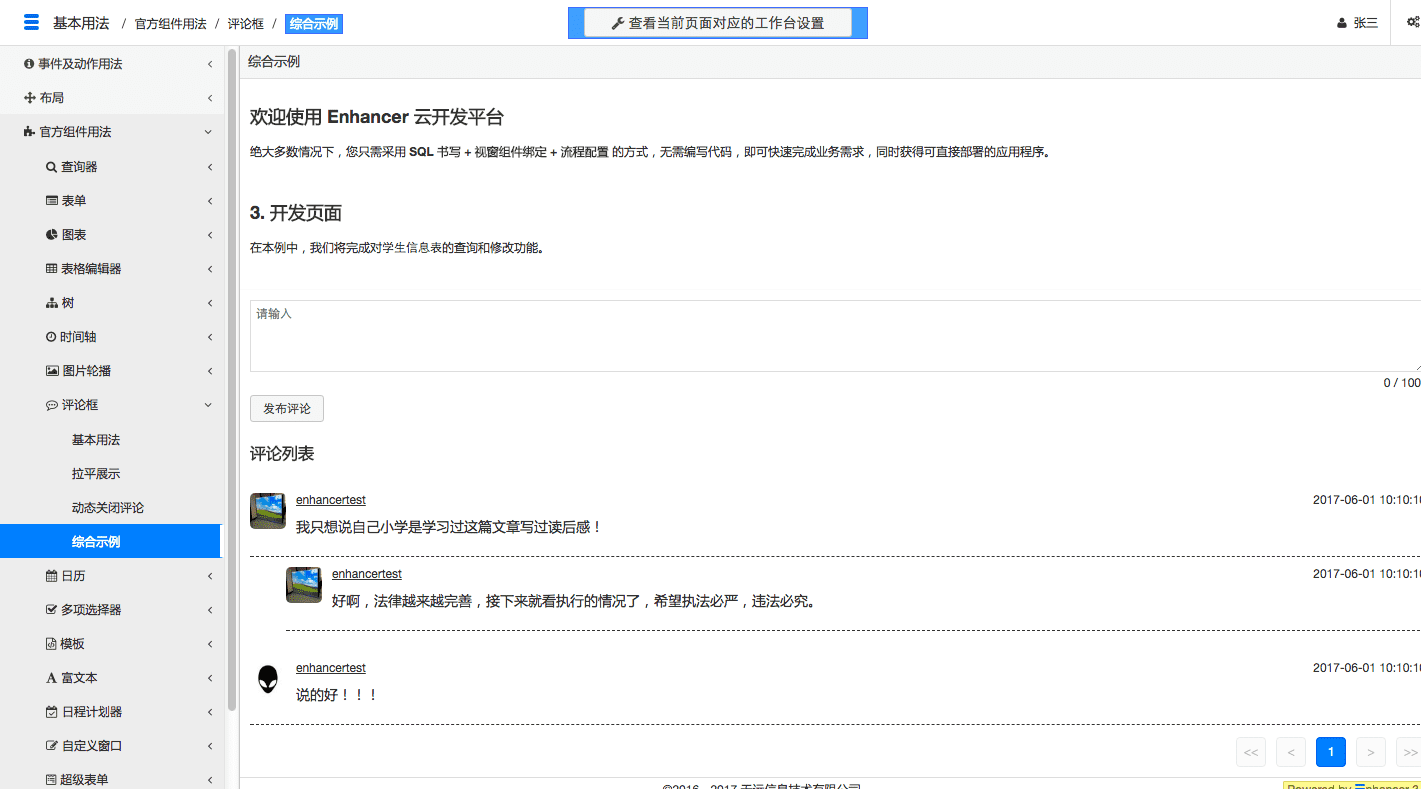Viewport: 1421px width, 789px height.
Task: Click 基本用法 title in the top bar
Action: [x=81, y=23]
